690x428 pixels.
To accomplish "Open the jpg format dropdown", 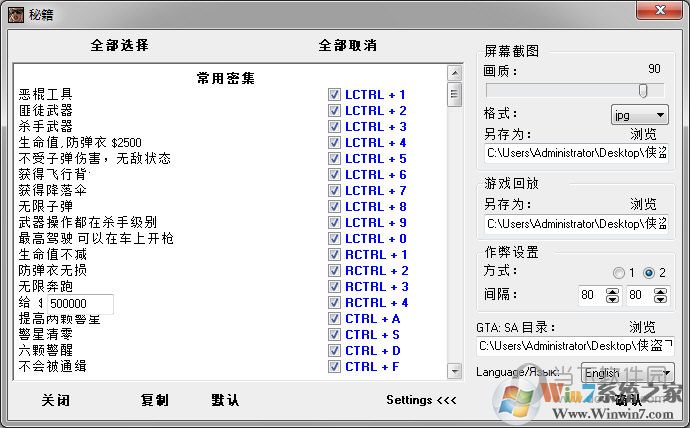I will [639, 115].
